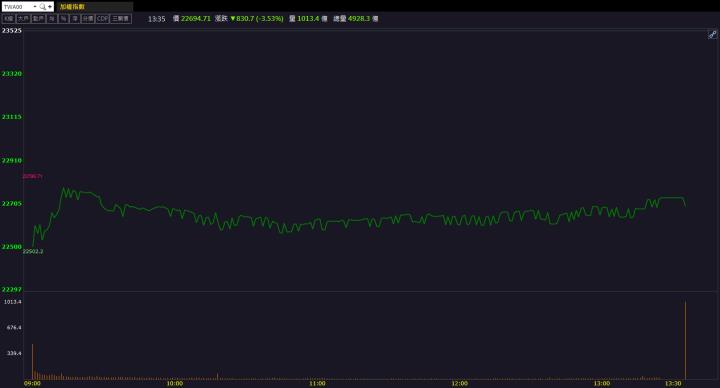Toggle the % percent display button
The height and width of the screenshot is (388, 720).
(x=63, y=19)
